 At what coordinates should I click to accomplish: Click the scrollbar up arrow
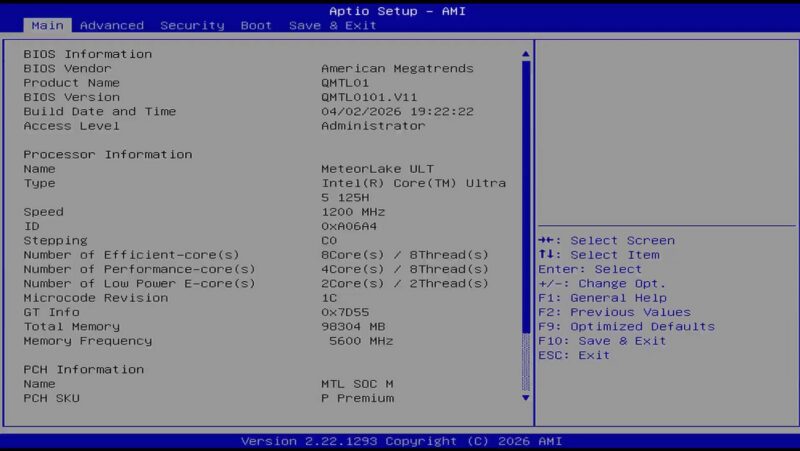point(526,54)
